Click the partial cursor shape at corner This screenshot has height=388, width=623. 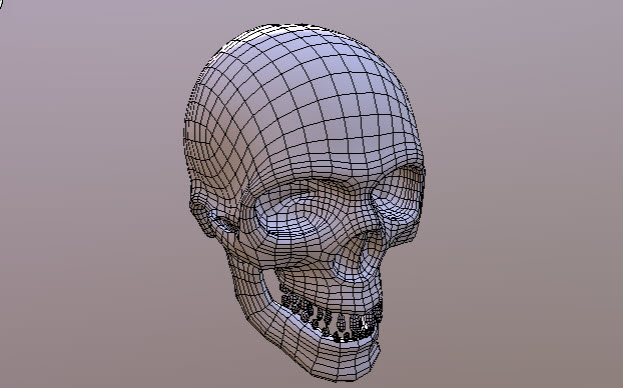2,5
